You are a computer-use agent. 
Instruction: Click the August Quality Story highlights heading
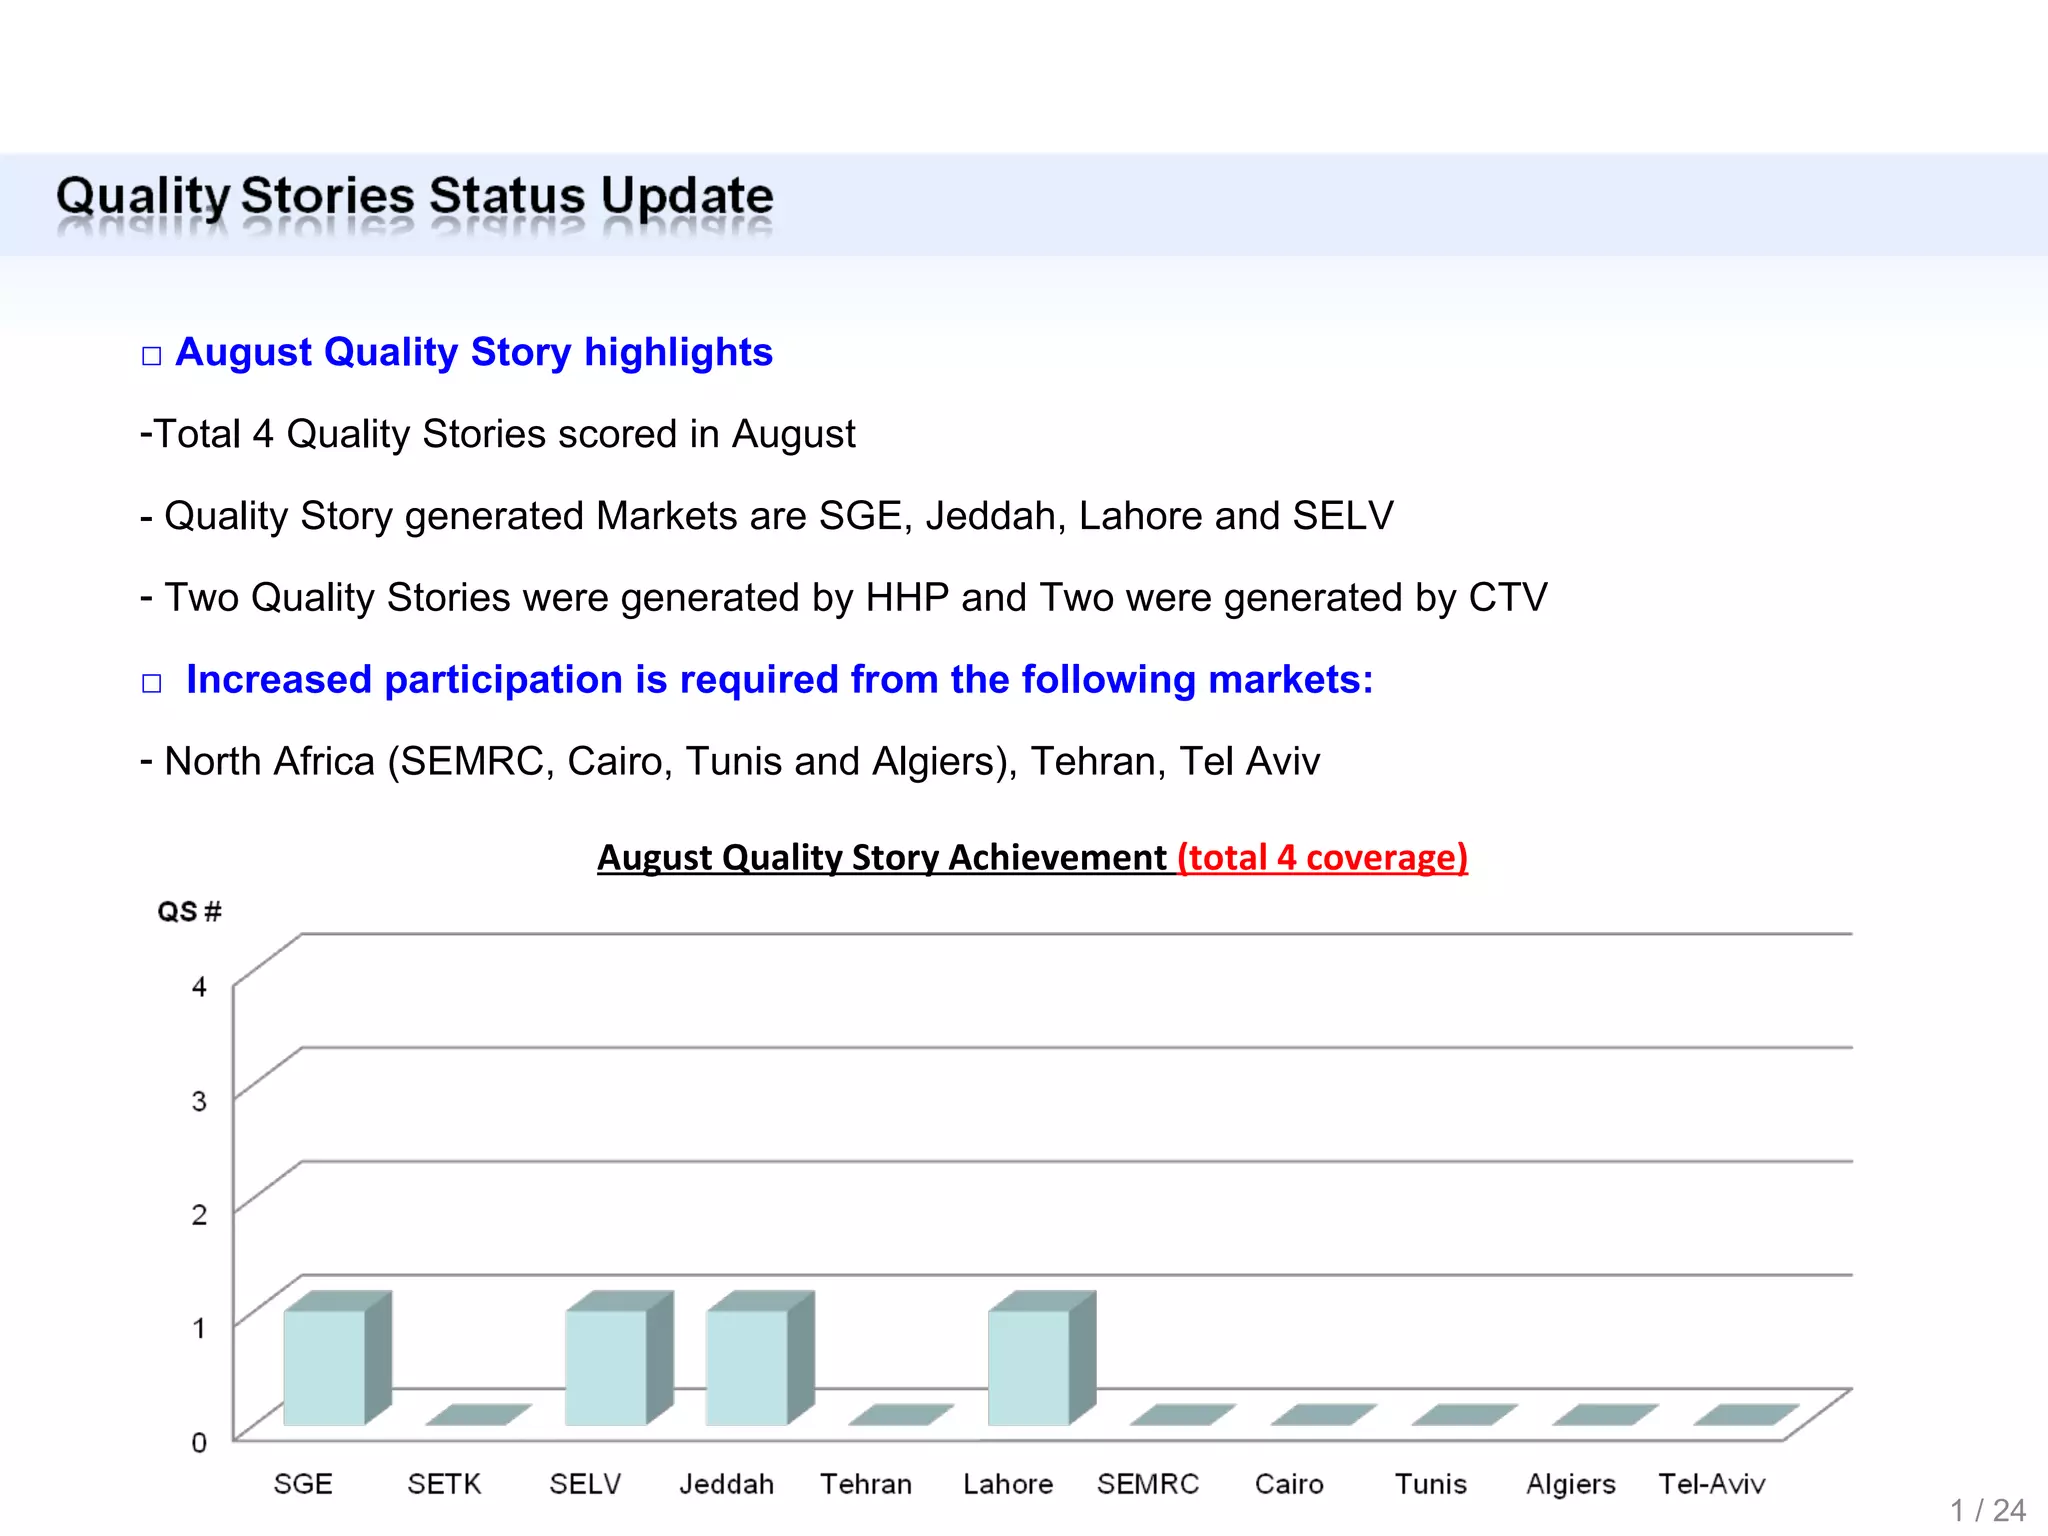[x=473, y=352]
